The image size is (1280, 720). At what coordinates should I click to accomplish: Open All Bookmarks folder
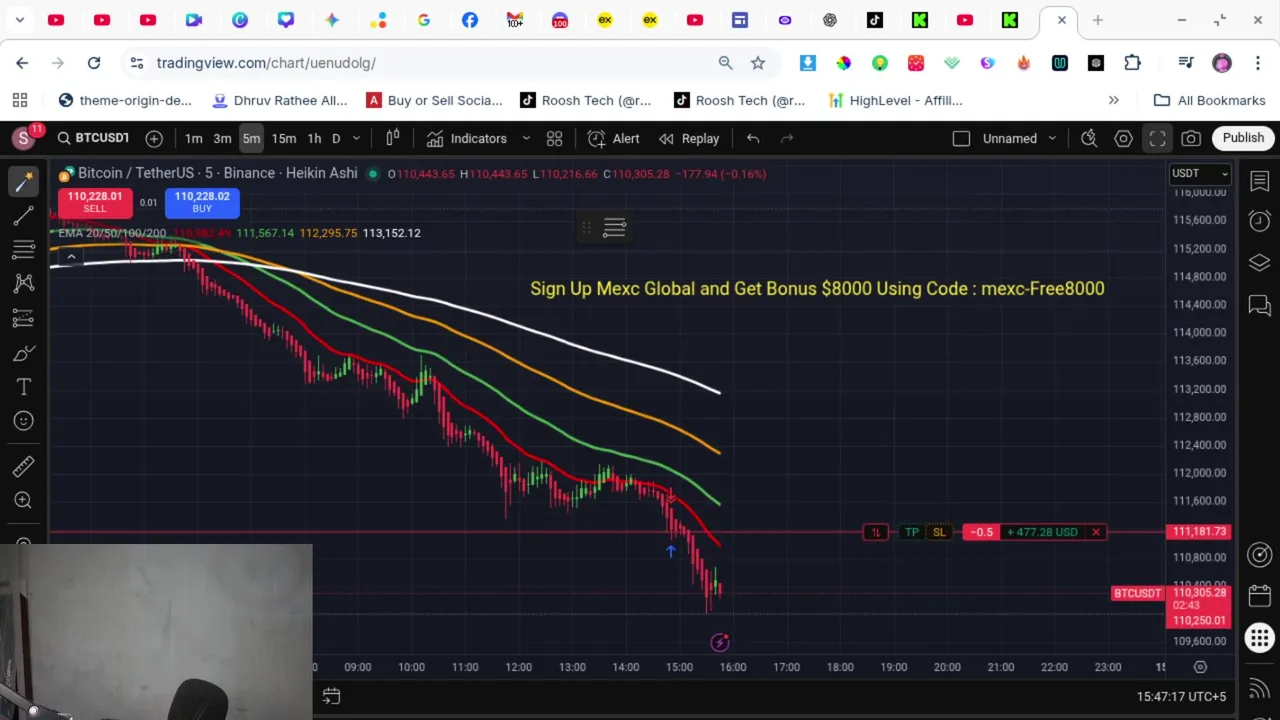click(1209, 100)
